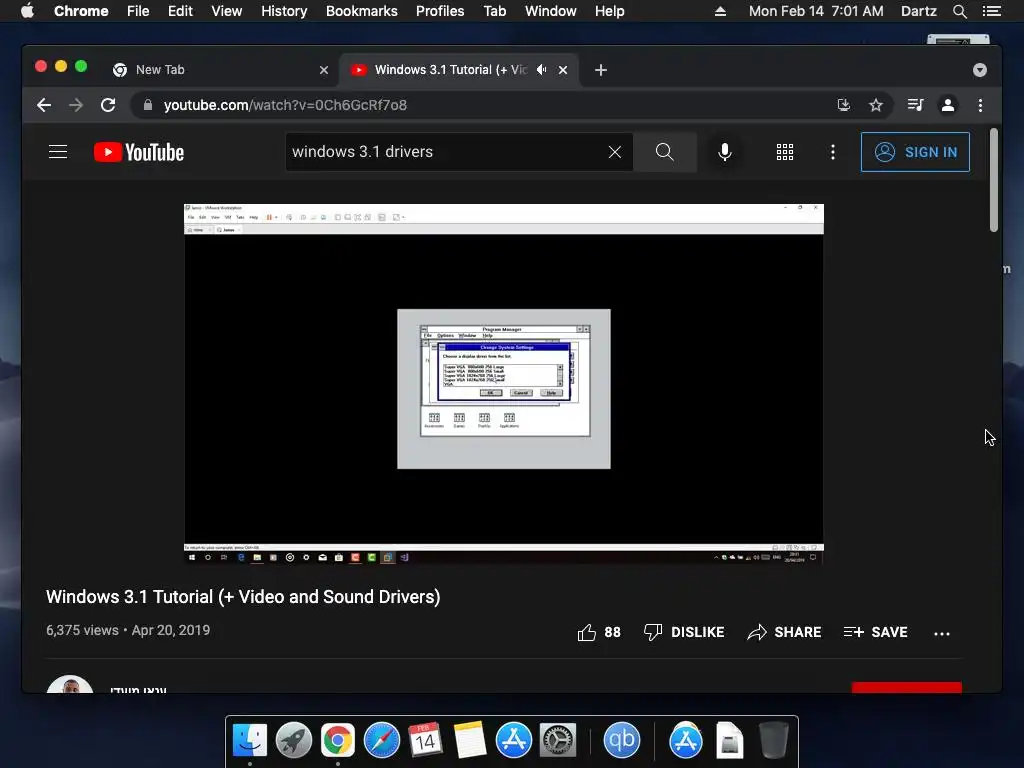Open Calendar from the Dock
The width and height of the screenshot is (1024, 768).
(425, 740)
